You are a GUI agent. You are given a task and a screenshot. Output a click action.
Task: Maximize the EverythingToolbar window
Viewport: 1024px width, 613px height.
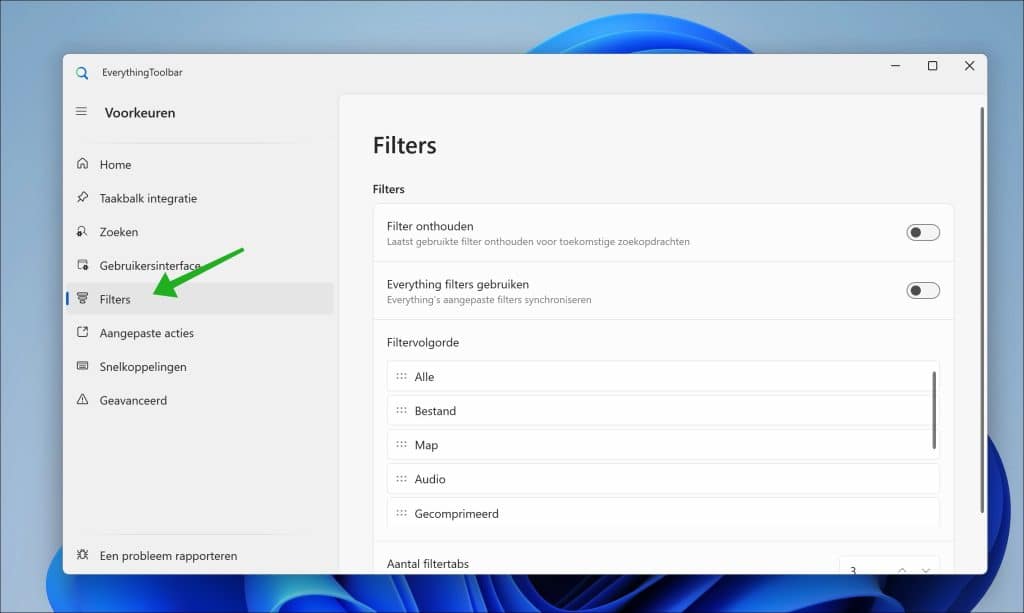933,66
